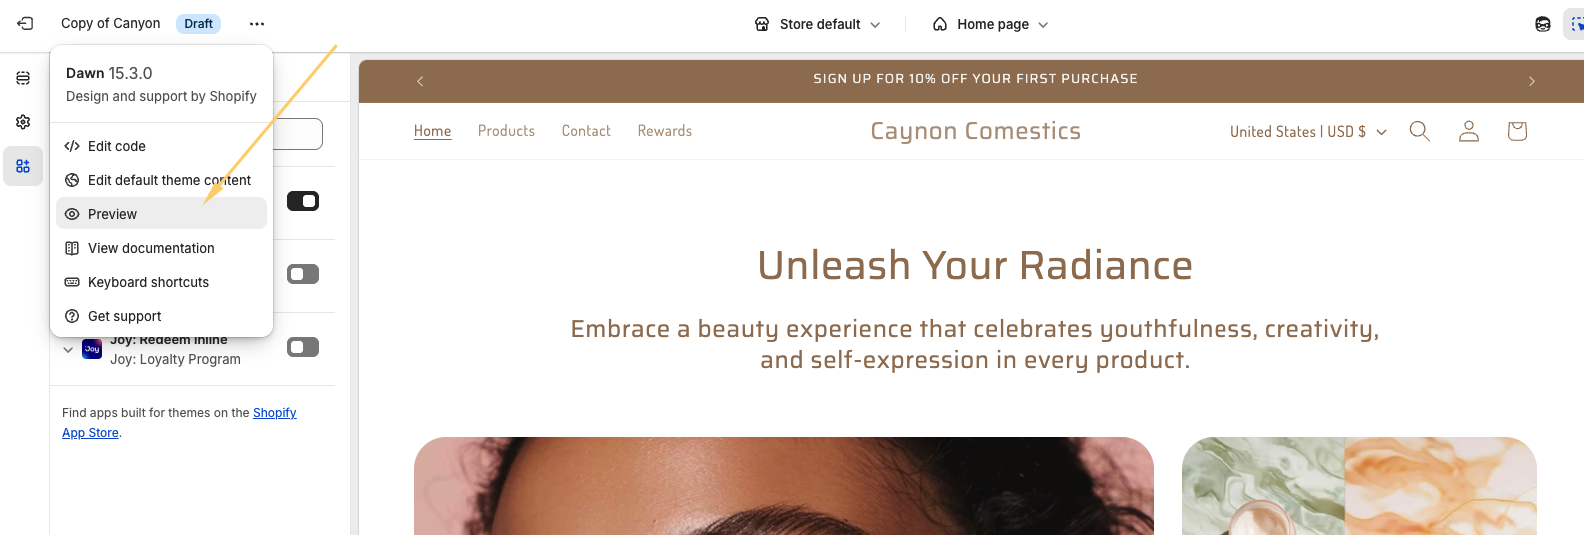This screenshot has height=535, width=1584.
Task: Enable the second app embed toggle
Action: click(303, 274)
